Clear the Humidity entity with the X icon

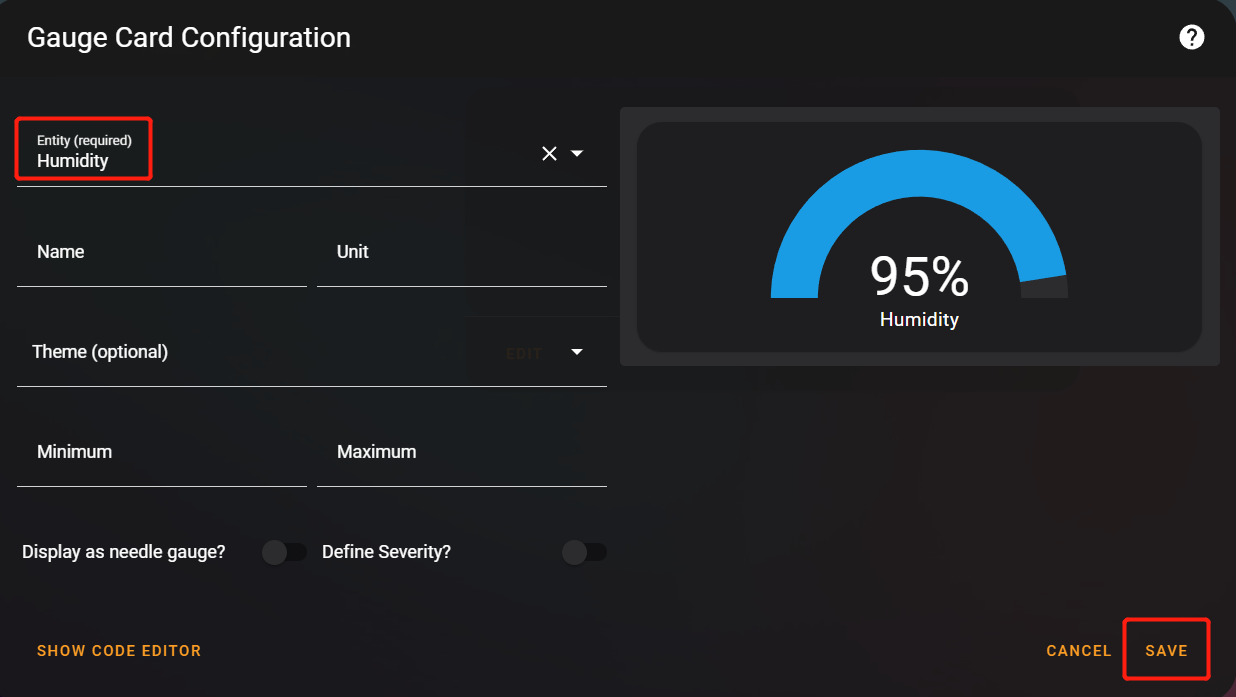[x=549, y=153]
